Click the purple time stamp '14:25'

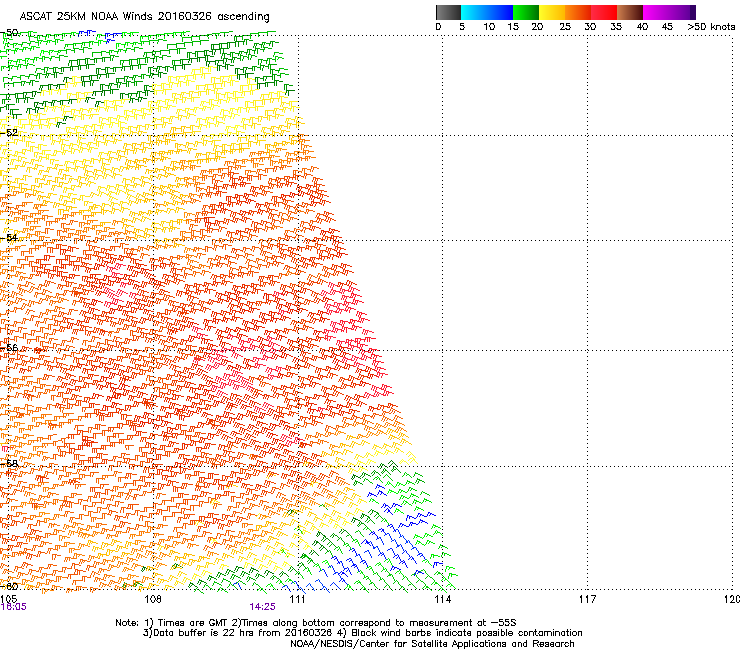pyautogui.click(x=262, y=607)
